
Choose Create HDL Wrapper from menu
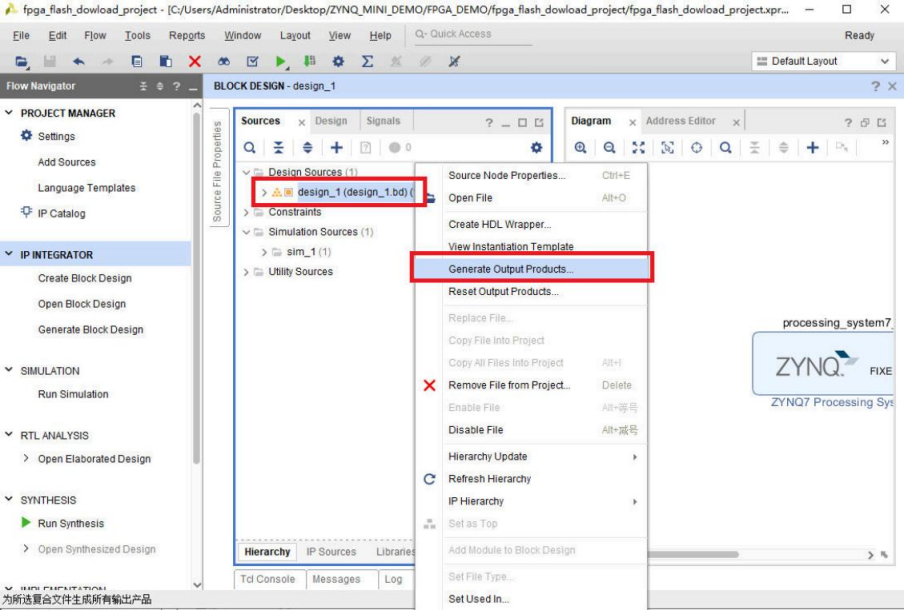click(x=499, y=224)
